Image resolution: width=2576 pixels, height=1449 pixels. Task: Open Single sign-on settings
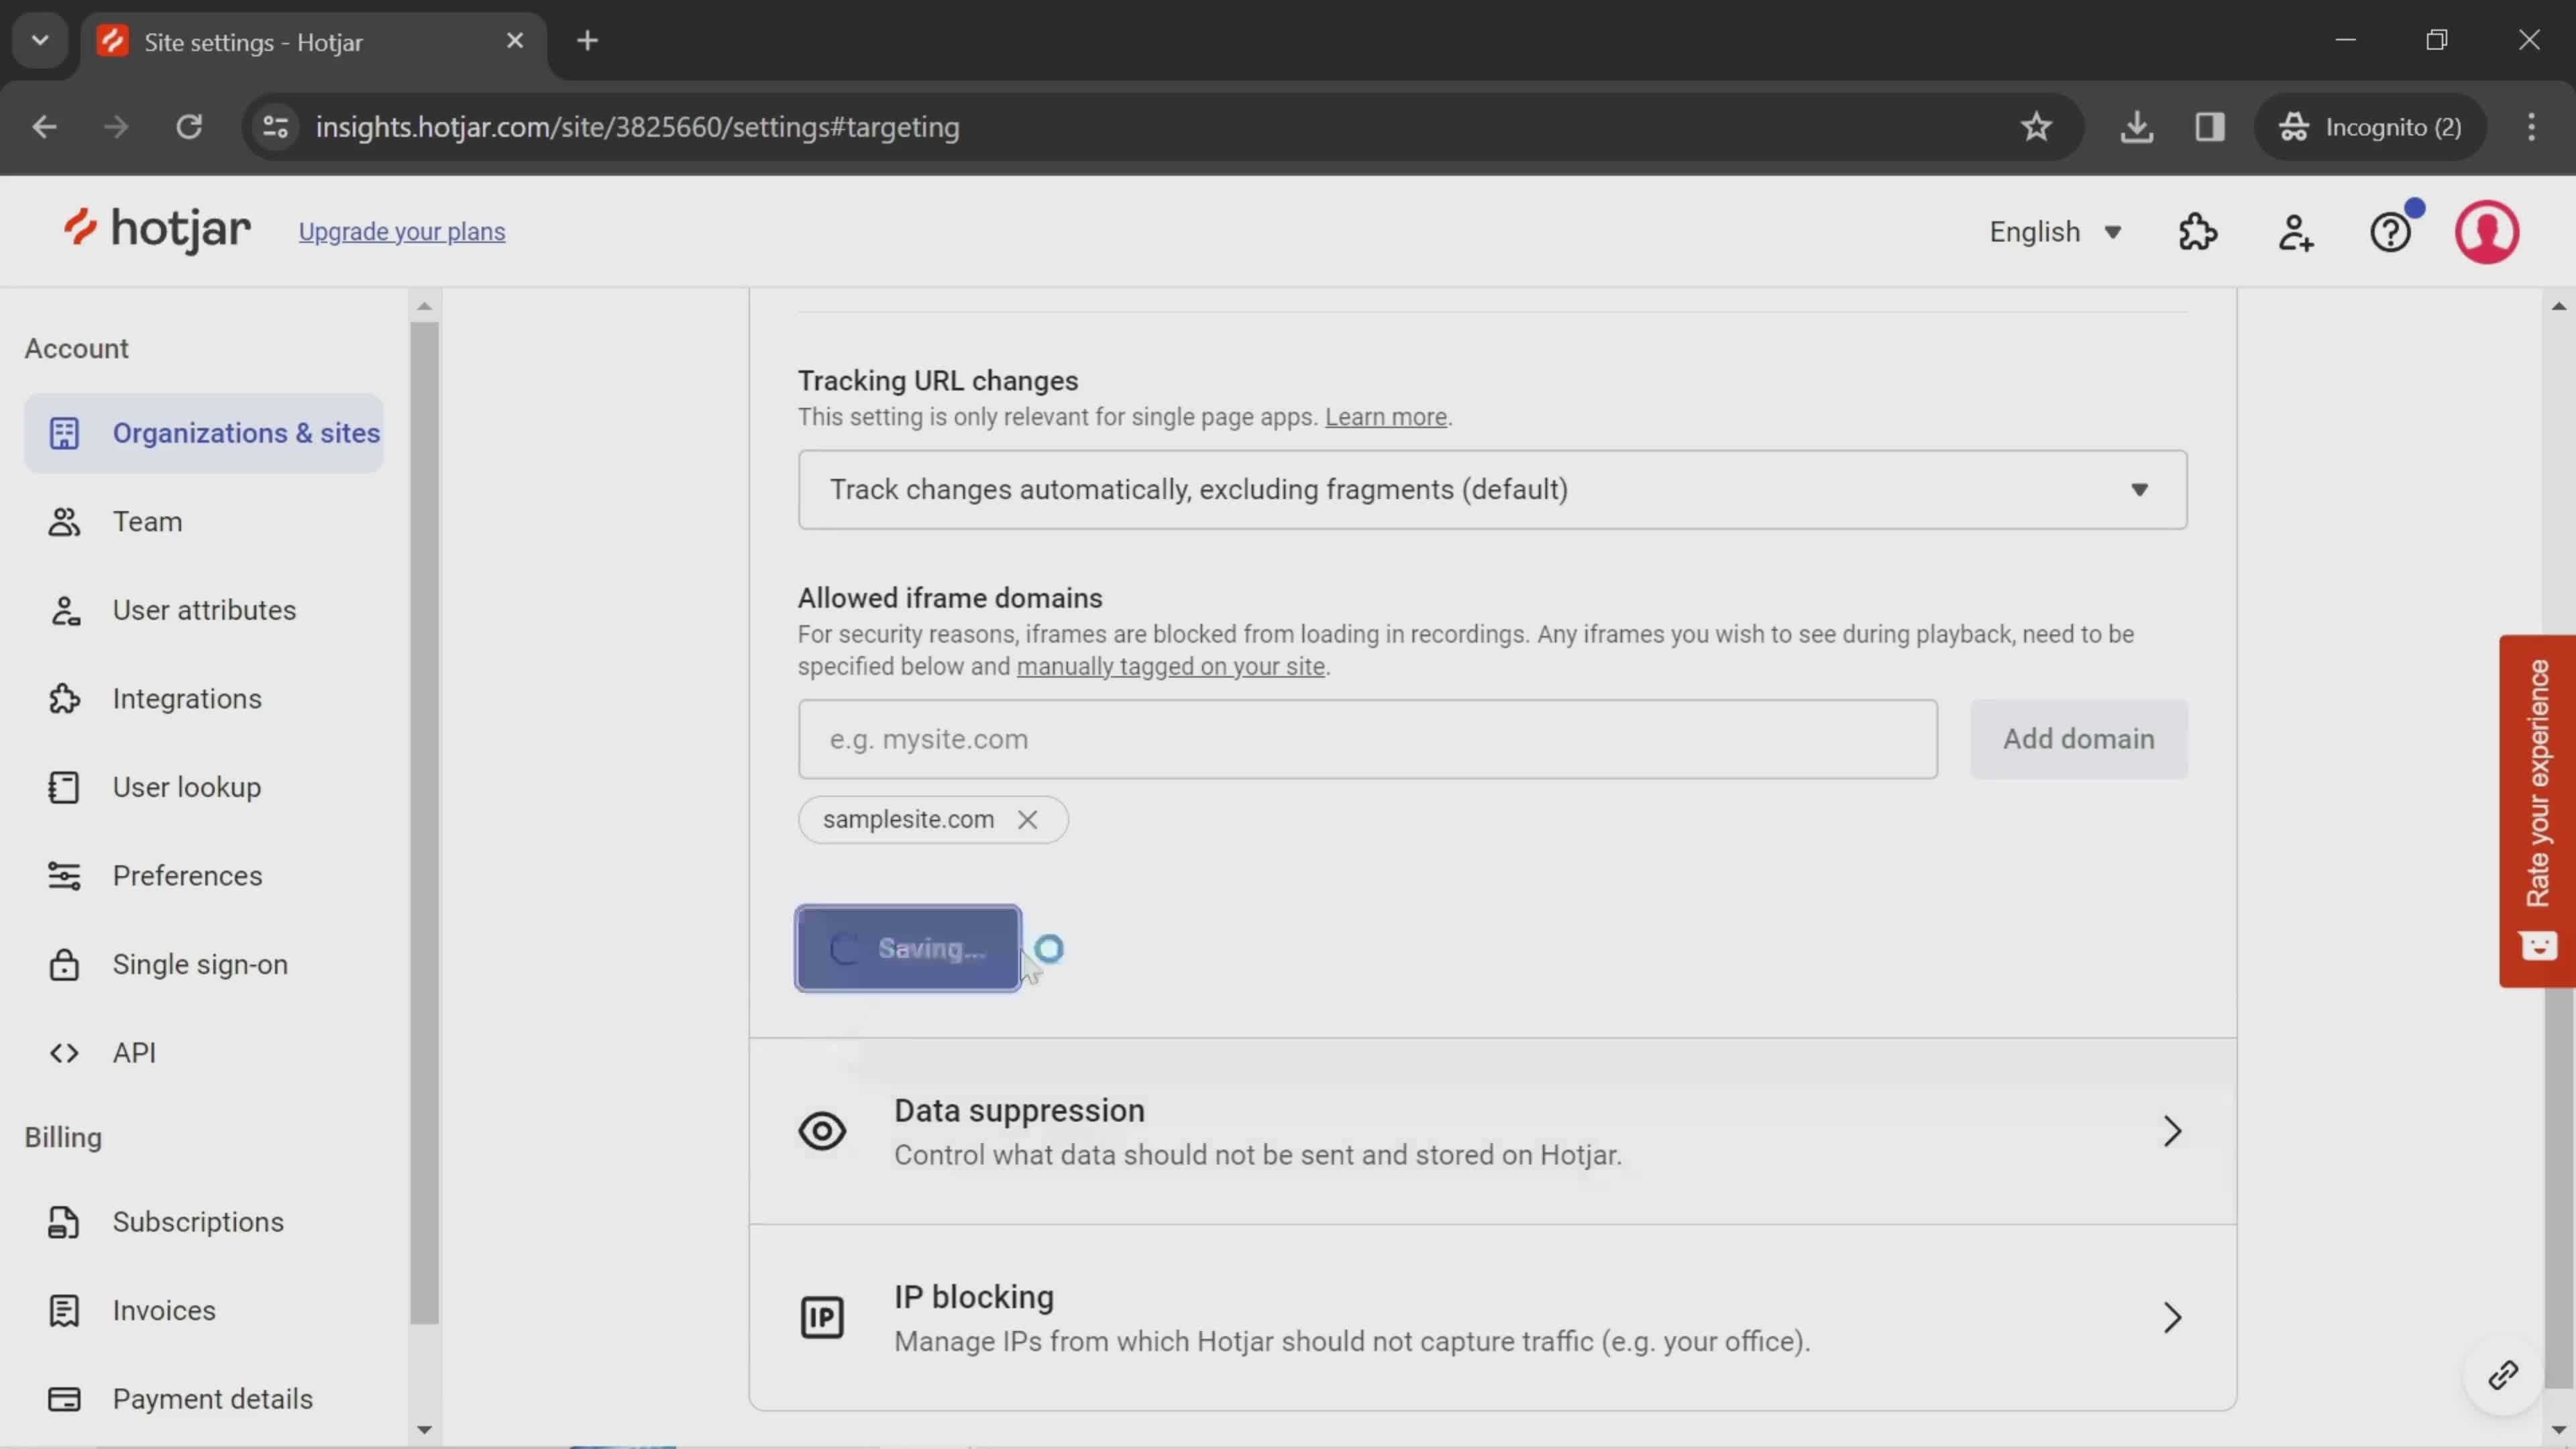[x=198, y=964]
